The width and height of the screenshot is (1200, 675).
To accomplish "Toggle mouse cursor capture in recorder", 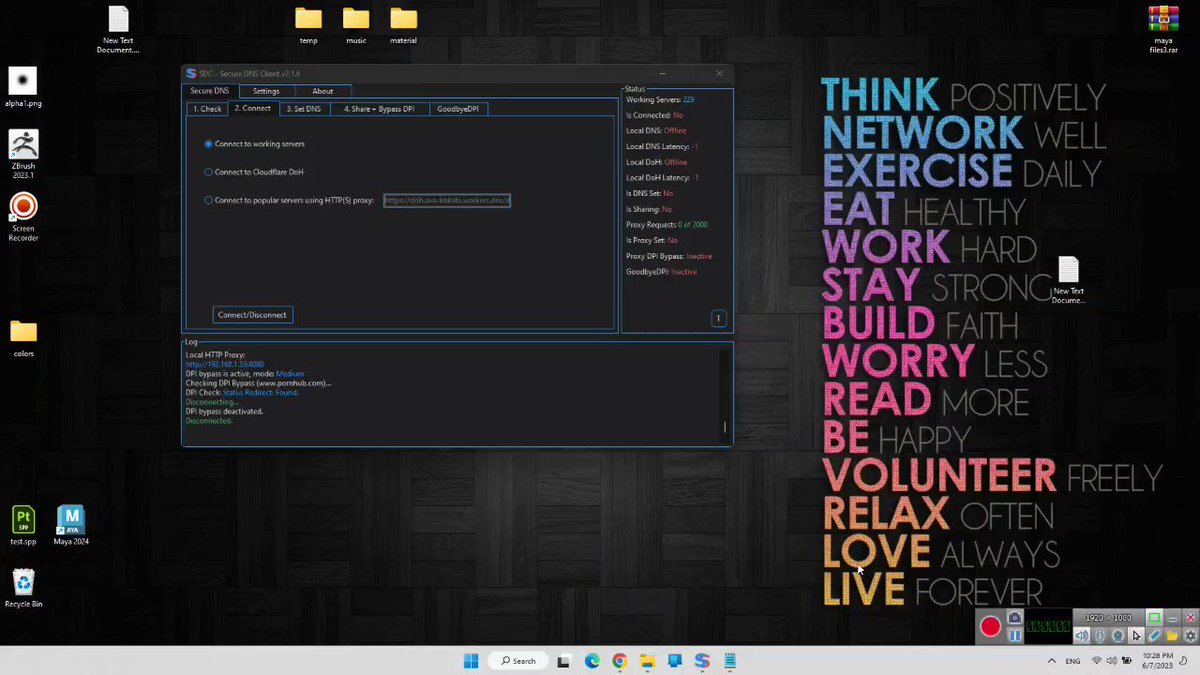I will pyautogui.click(x=1136, y=635).
